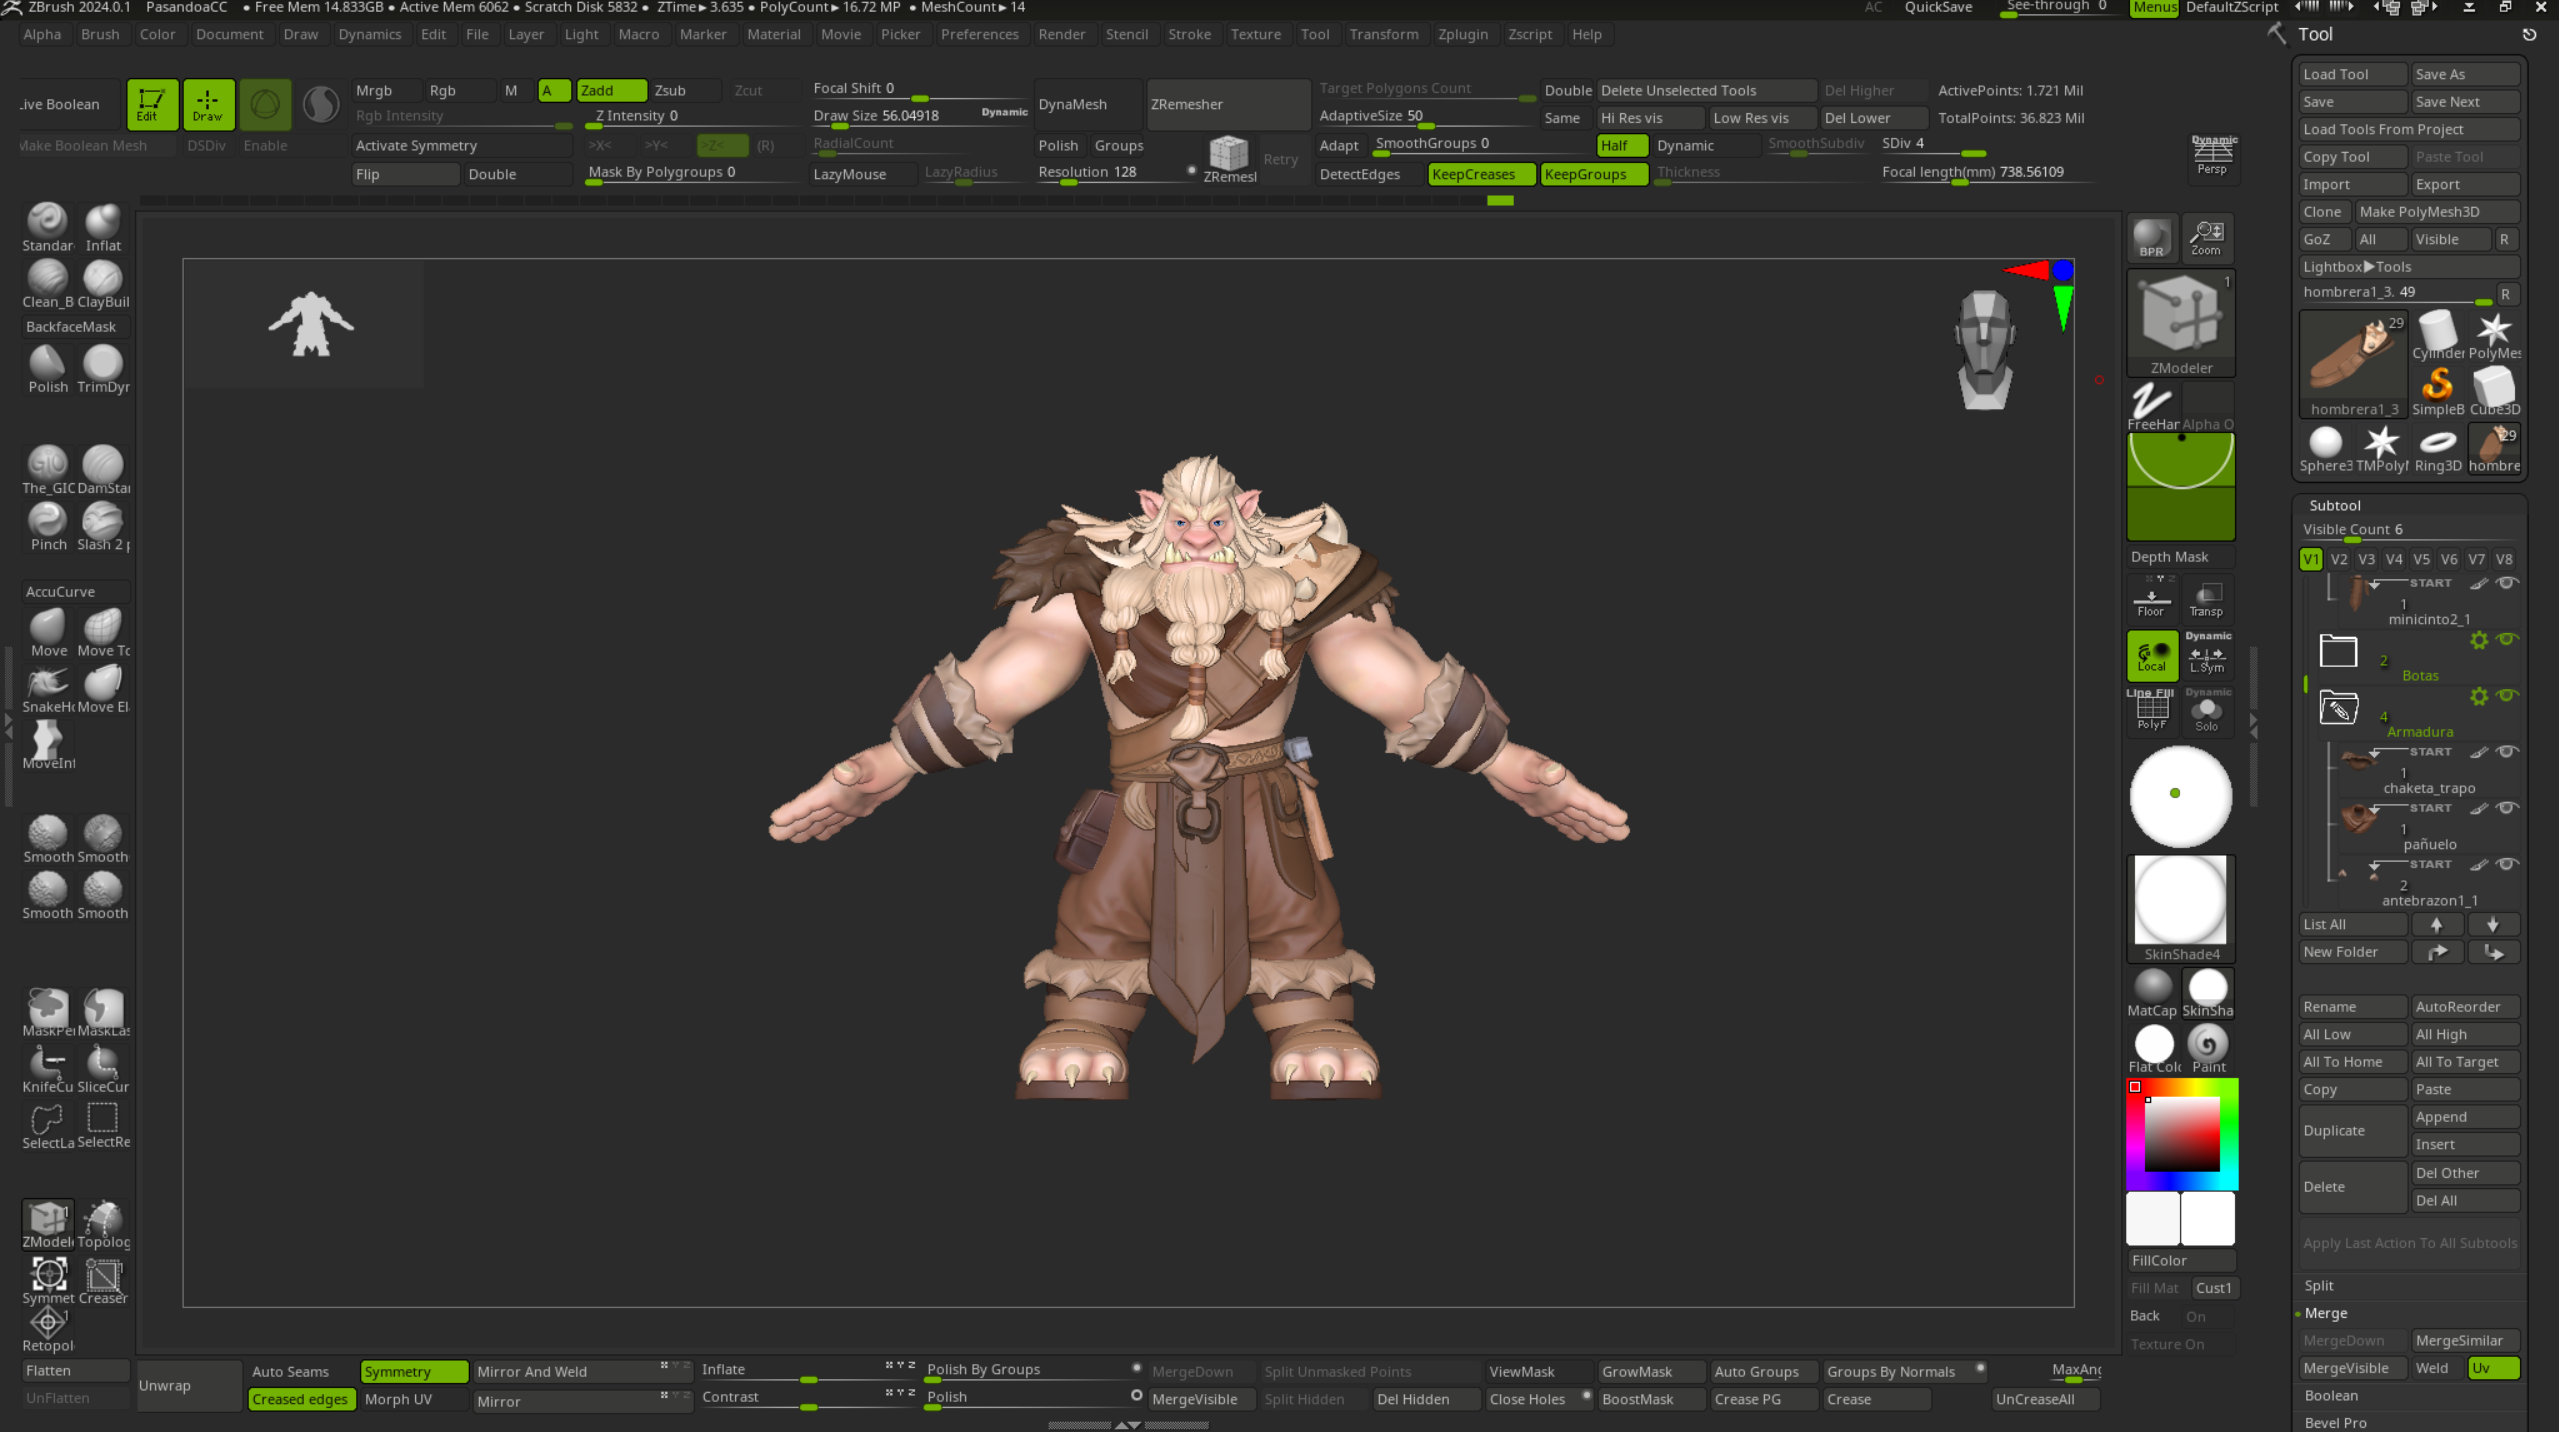Click the Transp transparency icon
Screen dimensions: 2559x1432
(x=2206, y=598)
